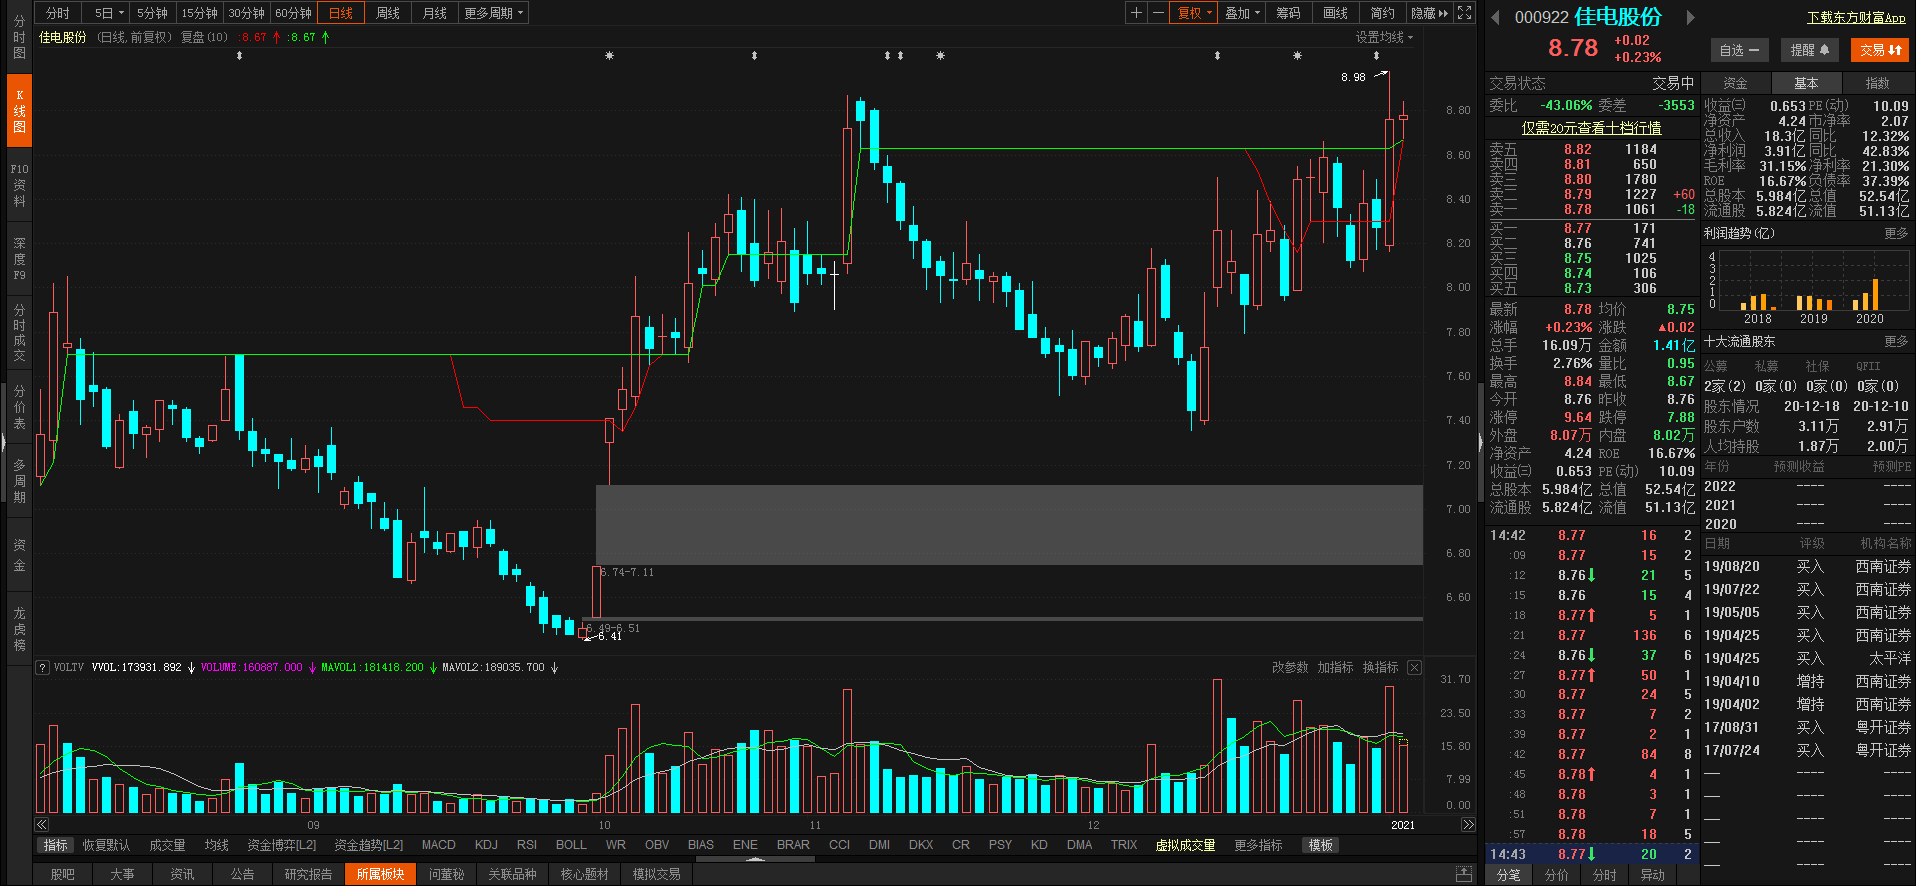Open 异动 tab under tick list
Image resolution: width=1916 pixels, height=886 pixels.
tap(1653, 875)
